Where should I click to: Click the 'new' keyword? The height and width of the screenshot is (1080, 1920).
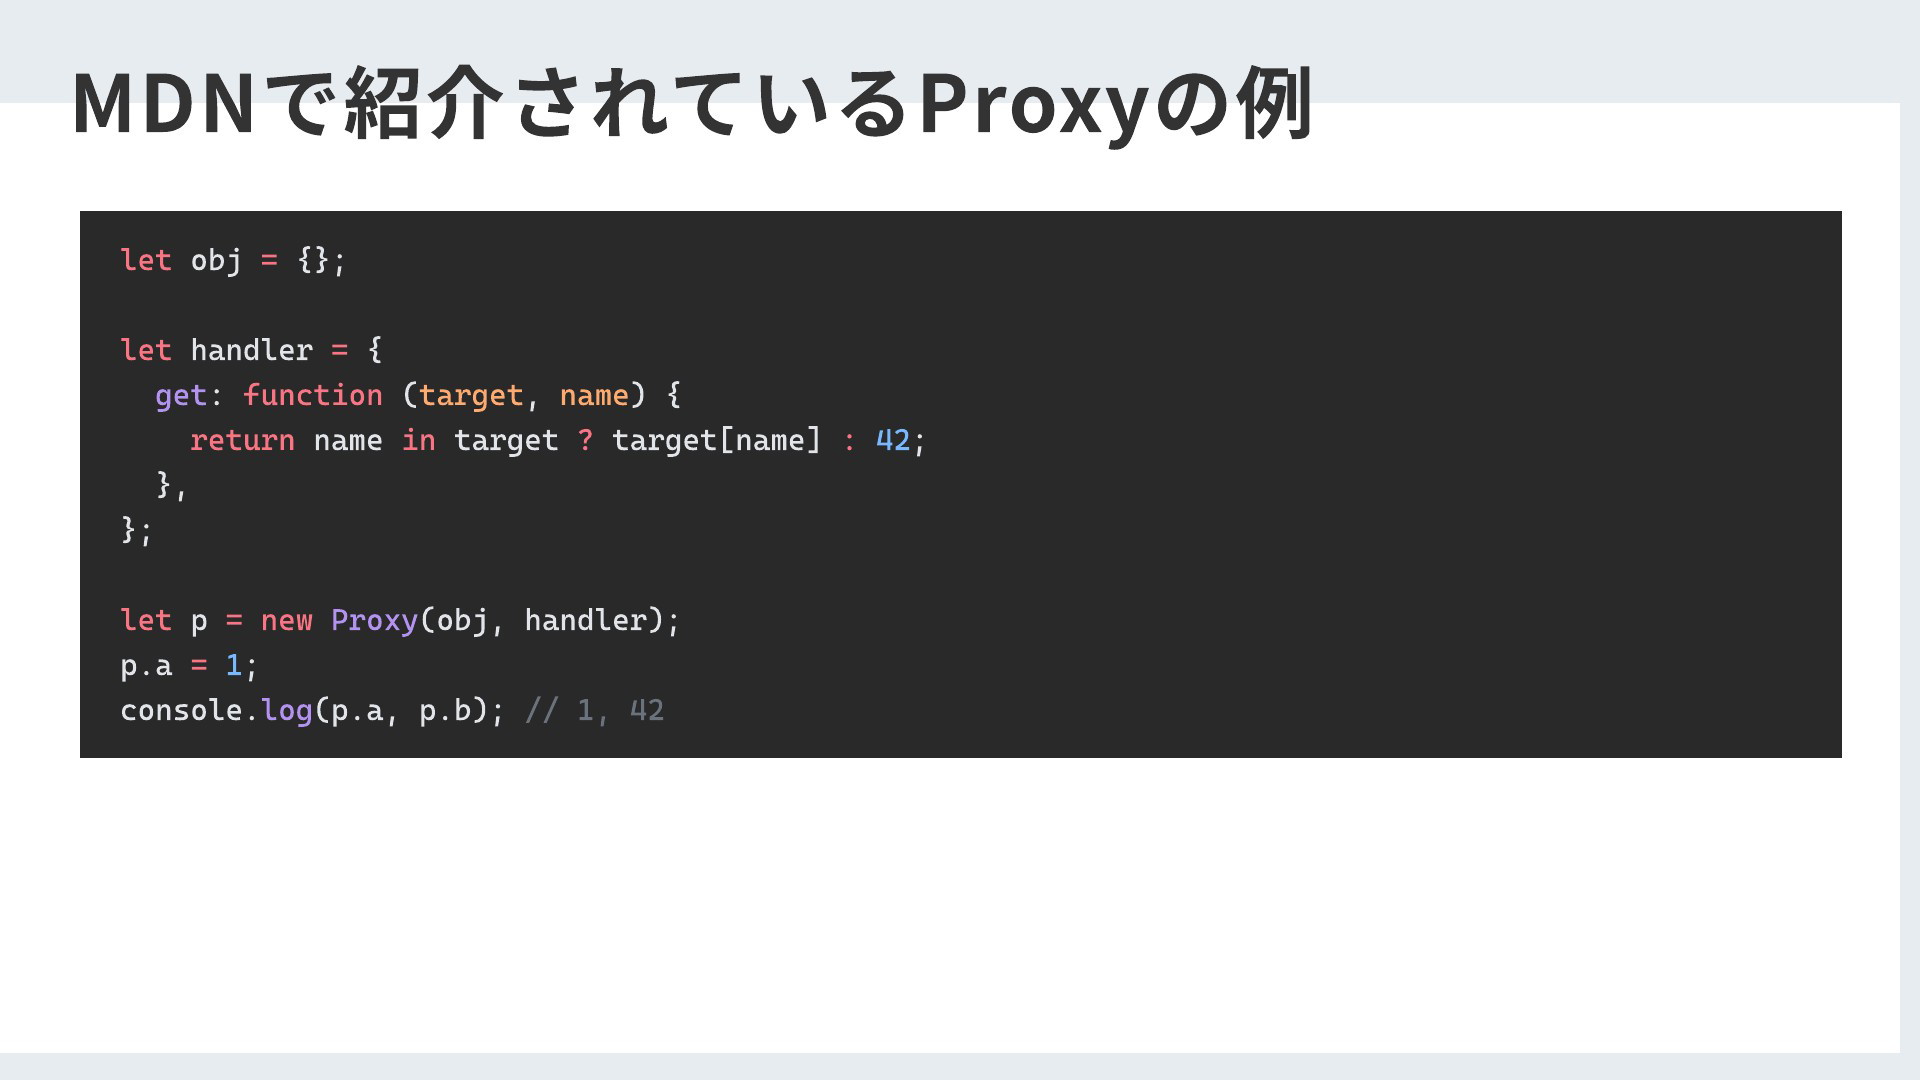point(286,621)
